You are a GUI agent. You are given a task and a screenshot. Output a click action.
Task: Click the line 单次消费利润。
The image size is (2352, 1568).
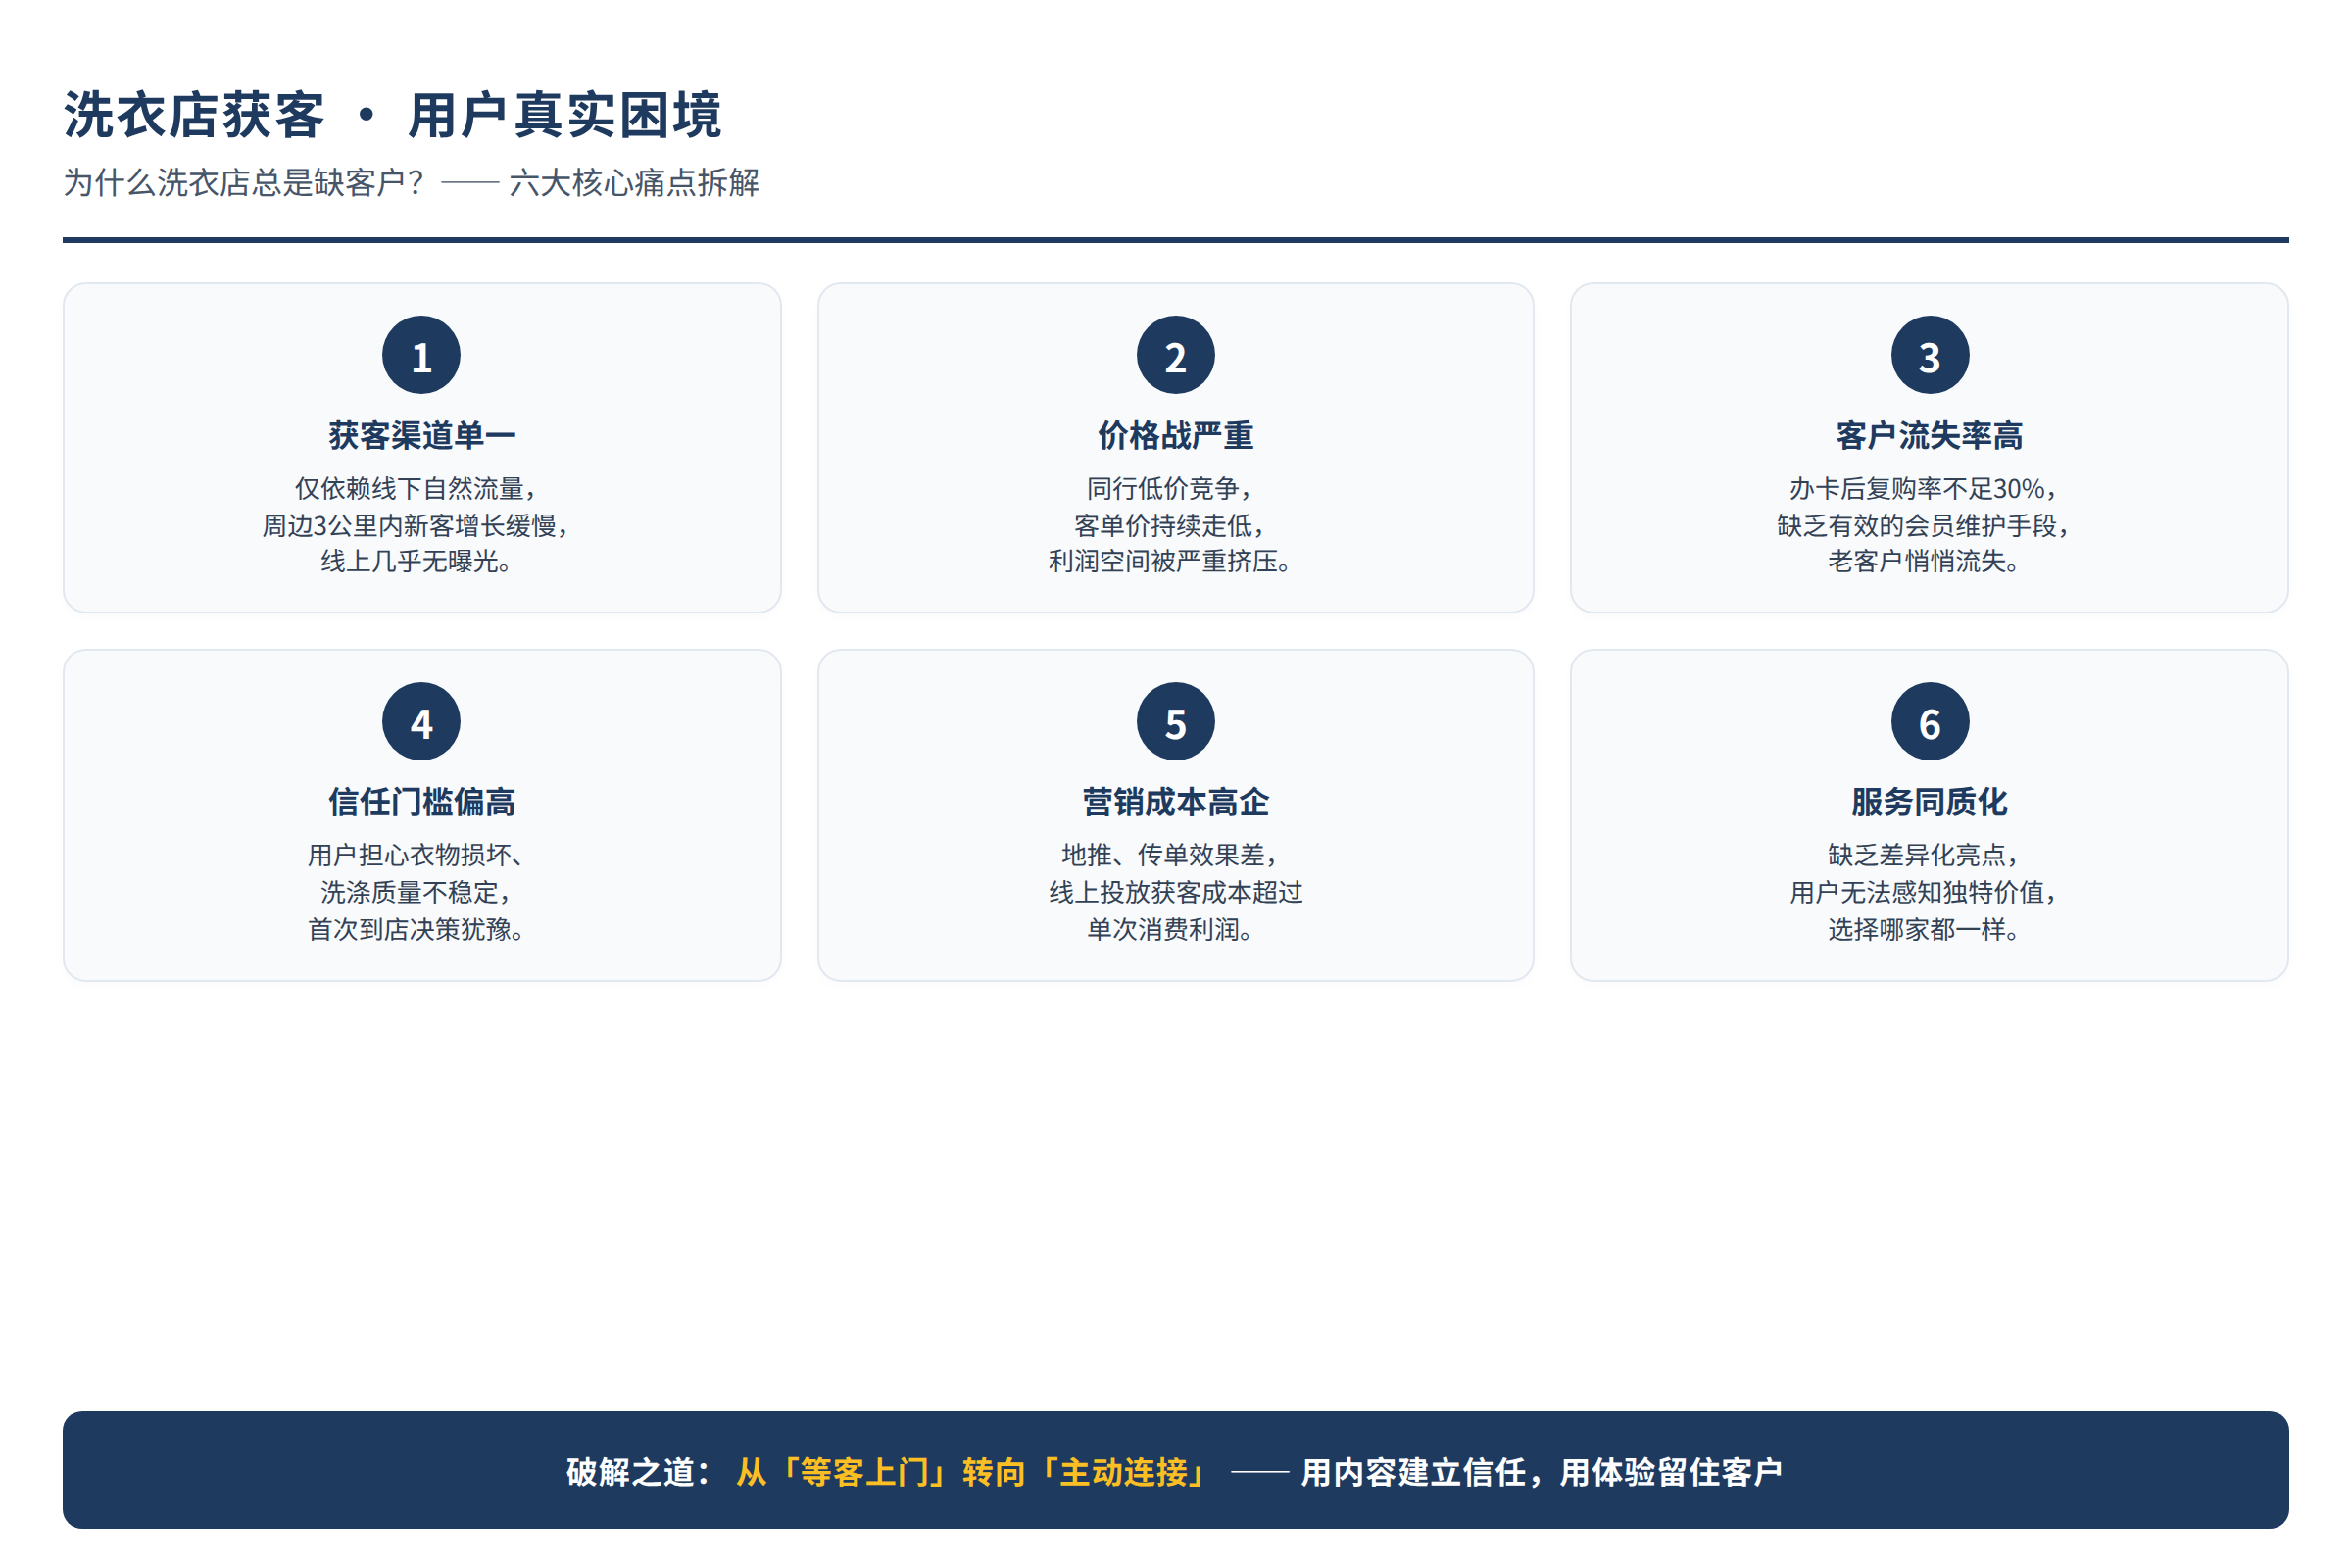tap(1172, 929)
